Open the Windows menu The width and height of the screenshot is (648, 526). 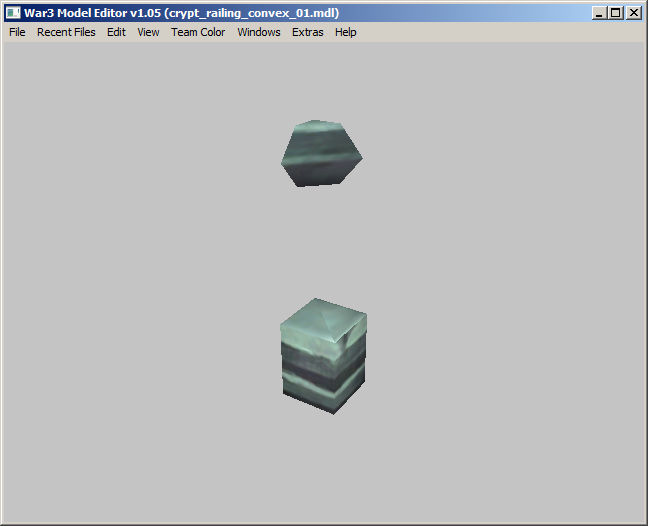tap(259, 32)
